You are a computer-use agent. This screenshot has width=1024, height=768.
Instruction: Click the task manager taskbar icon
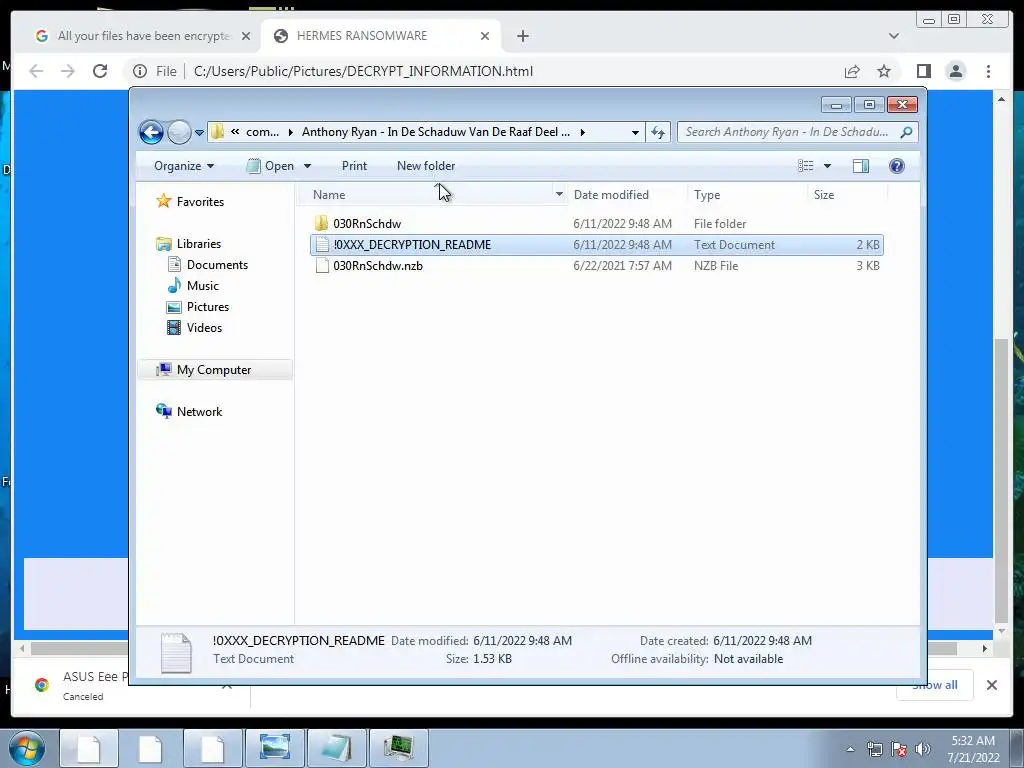point(398,748)
